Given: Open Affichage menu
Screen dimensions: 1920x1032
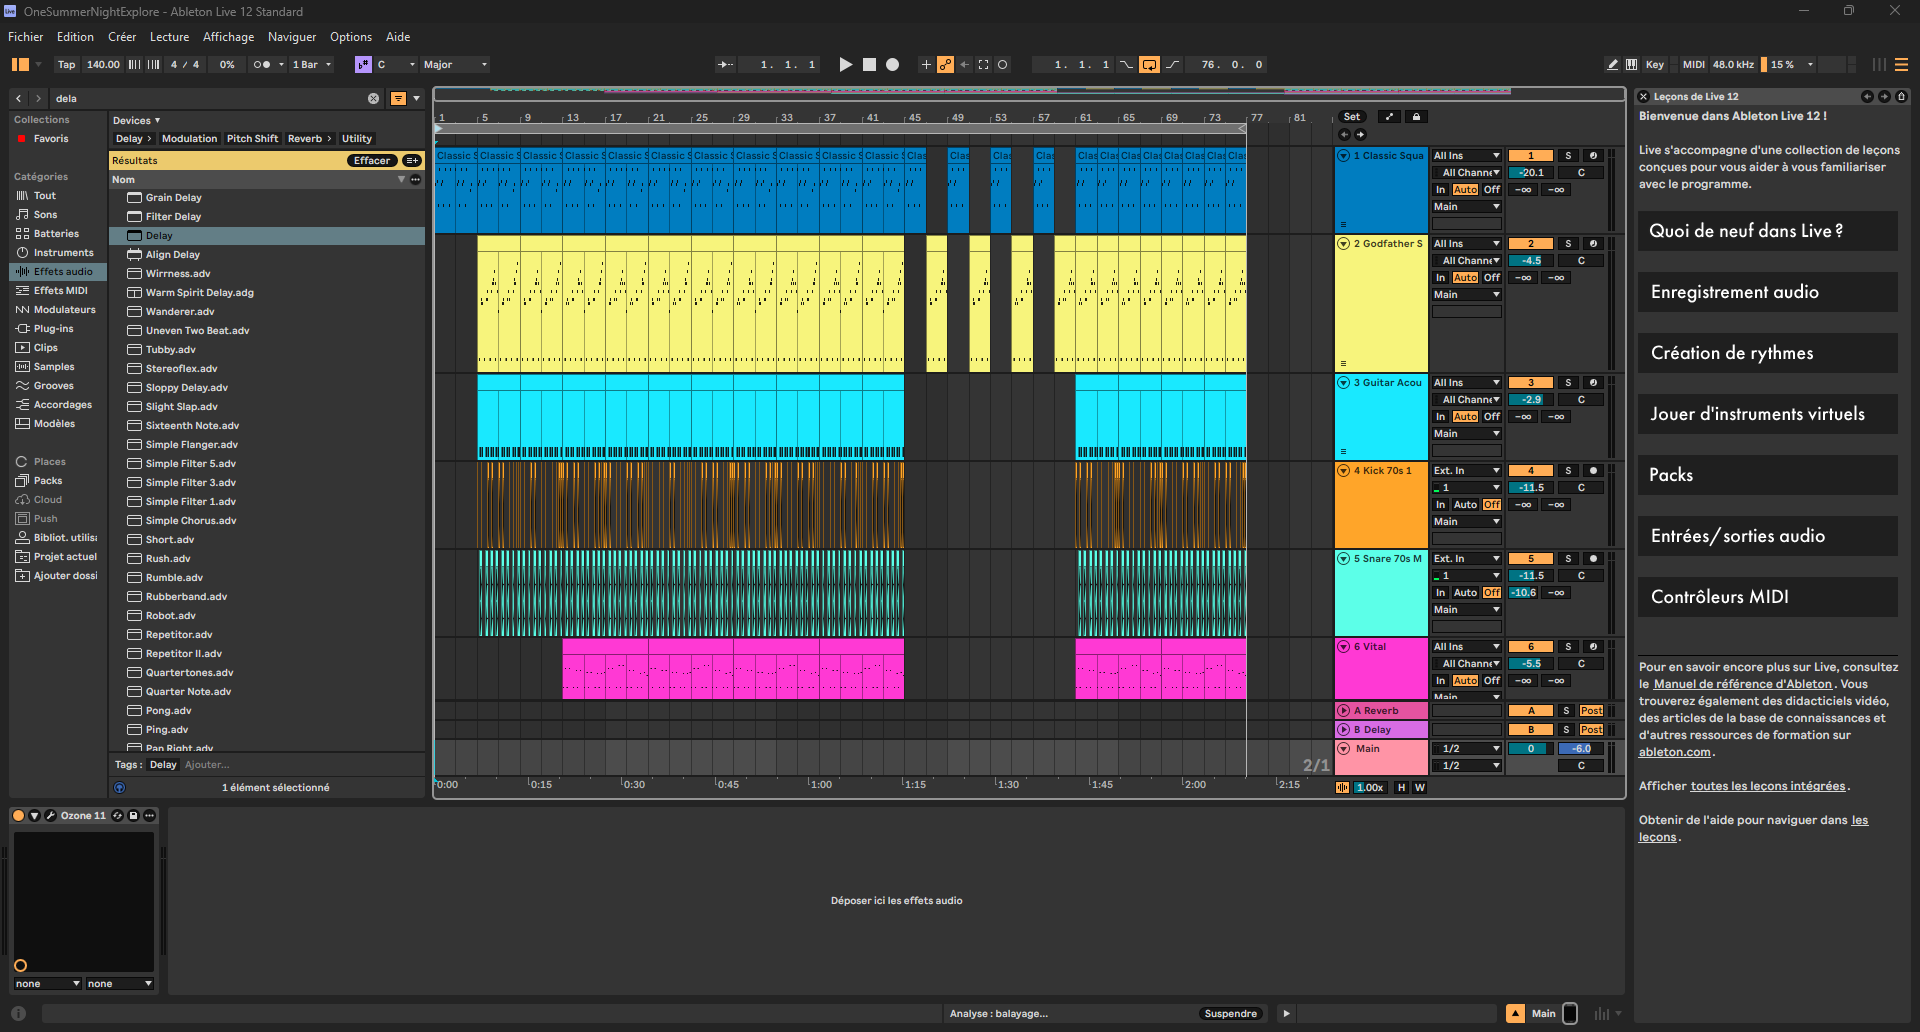Looking at the screenshot, I should point(228,37).
